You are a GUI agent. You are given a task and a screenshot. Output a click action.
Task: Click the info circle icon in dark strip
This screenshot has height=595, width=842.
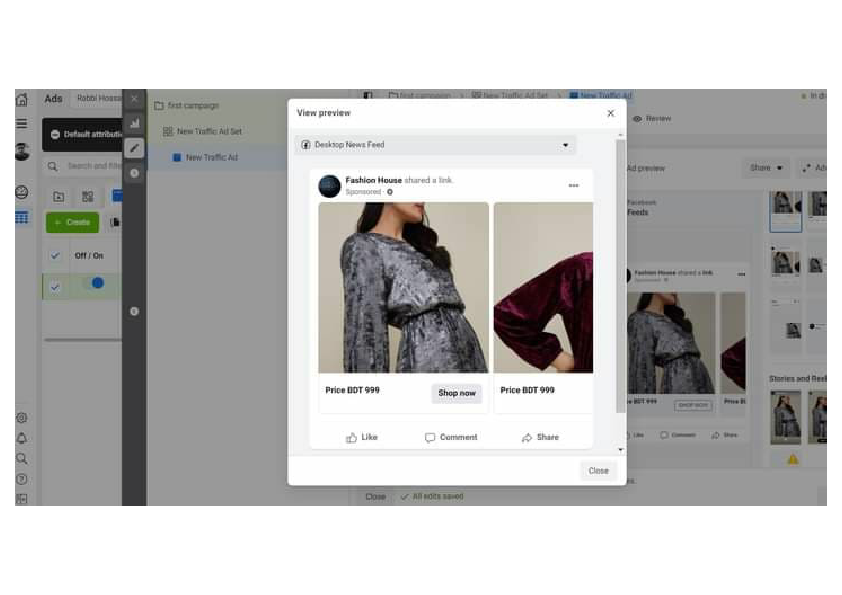pos(134,311)
